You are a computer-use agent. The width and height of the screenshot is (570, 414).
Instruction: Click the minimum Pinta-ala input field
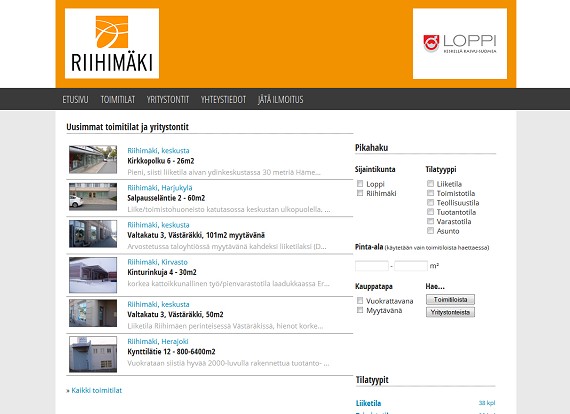tap(372, 266)
